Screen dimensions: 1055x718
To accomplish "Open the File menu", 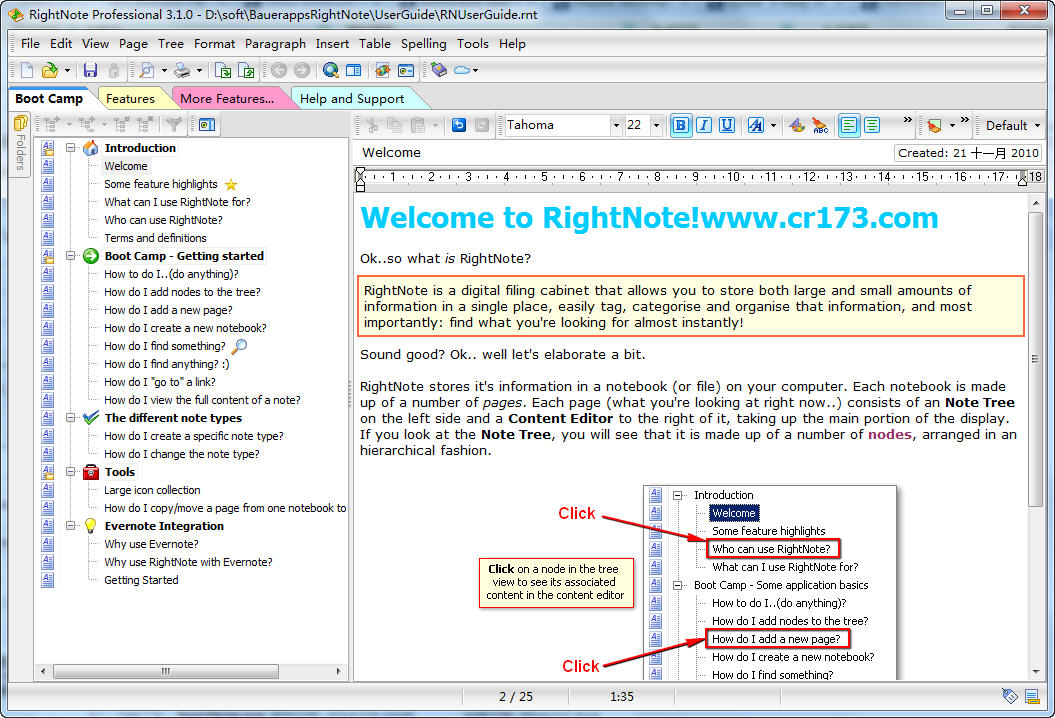I will tap(30, 44).
